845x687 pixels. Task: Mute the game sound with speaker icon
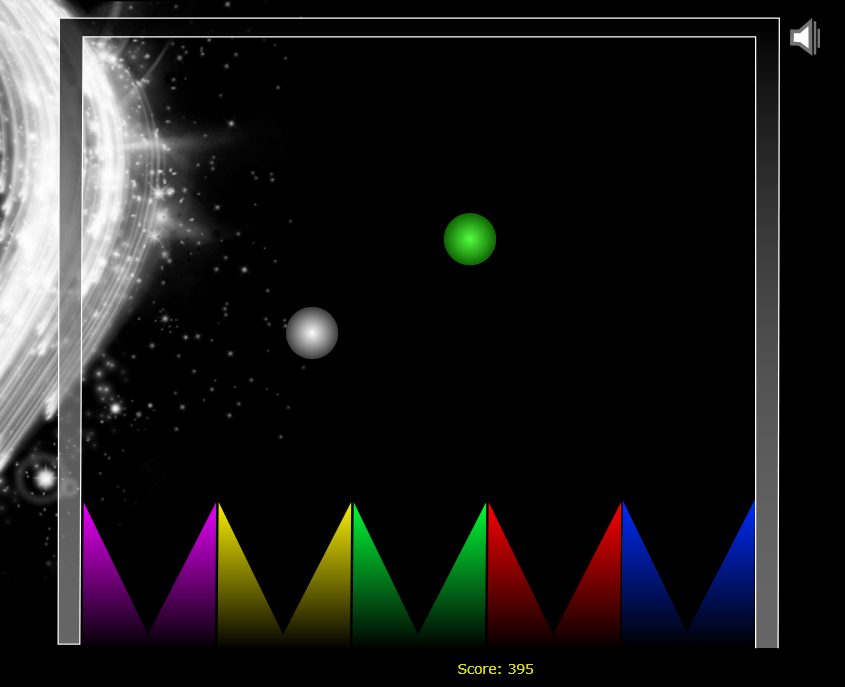pyautogui.click(x=805, y=37)
